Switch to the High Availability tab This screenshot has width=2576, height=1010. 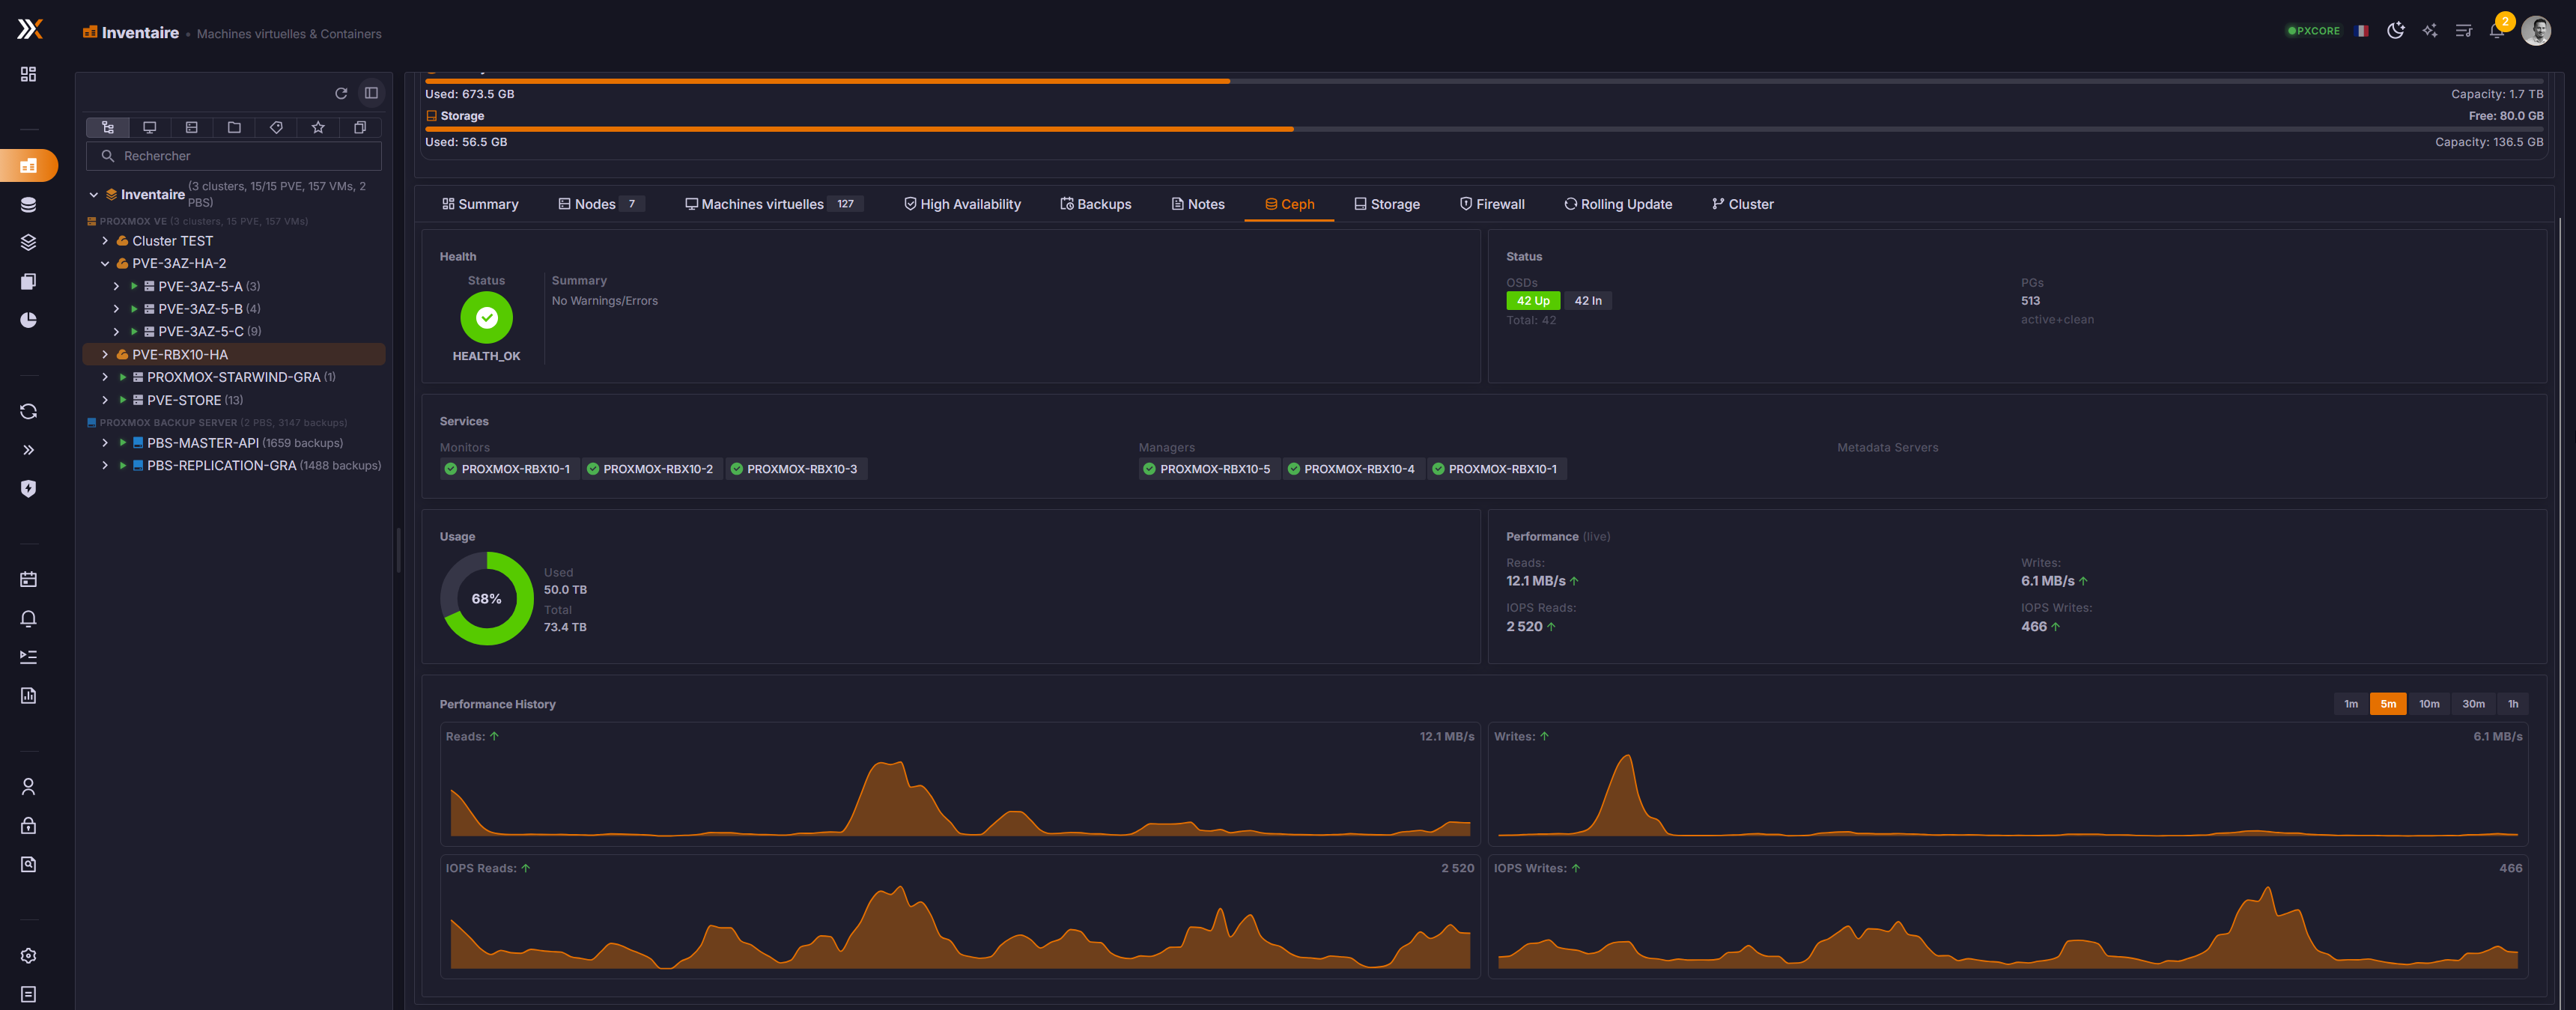pyautogui.click(x=962, y=204)
